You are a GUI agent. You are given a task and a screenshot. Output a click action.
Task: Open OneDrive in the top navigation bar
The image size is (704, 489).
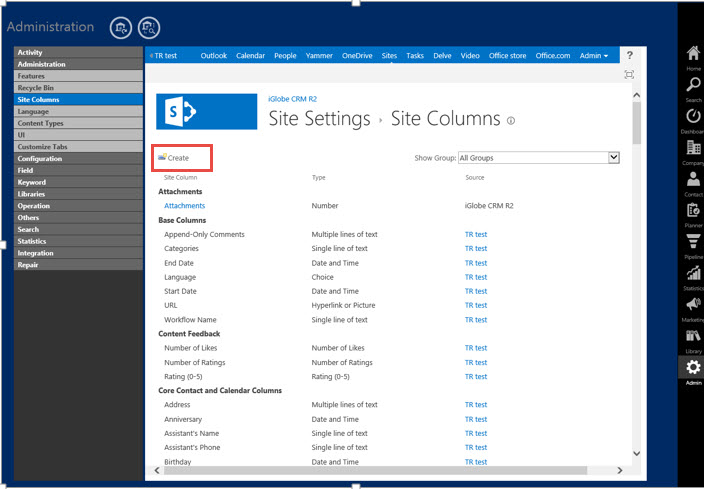pyautogui.click(x=357, y=56)
